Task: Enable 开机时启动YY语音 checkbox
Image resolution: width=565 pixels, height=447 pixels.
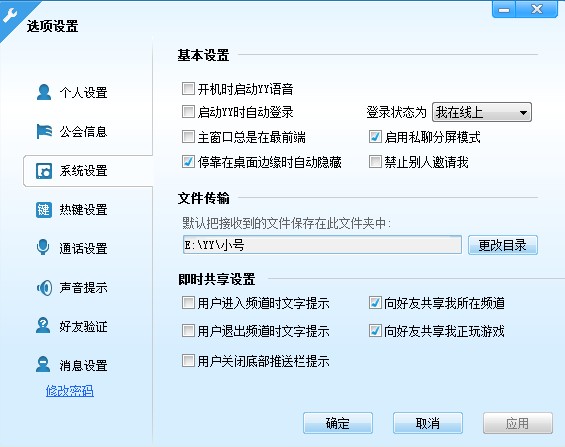Action: [188, 89]
